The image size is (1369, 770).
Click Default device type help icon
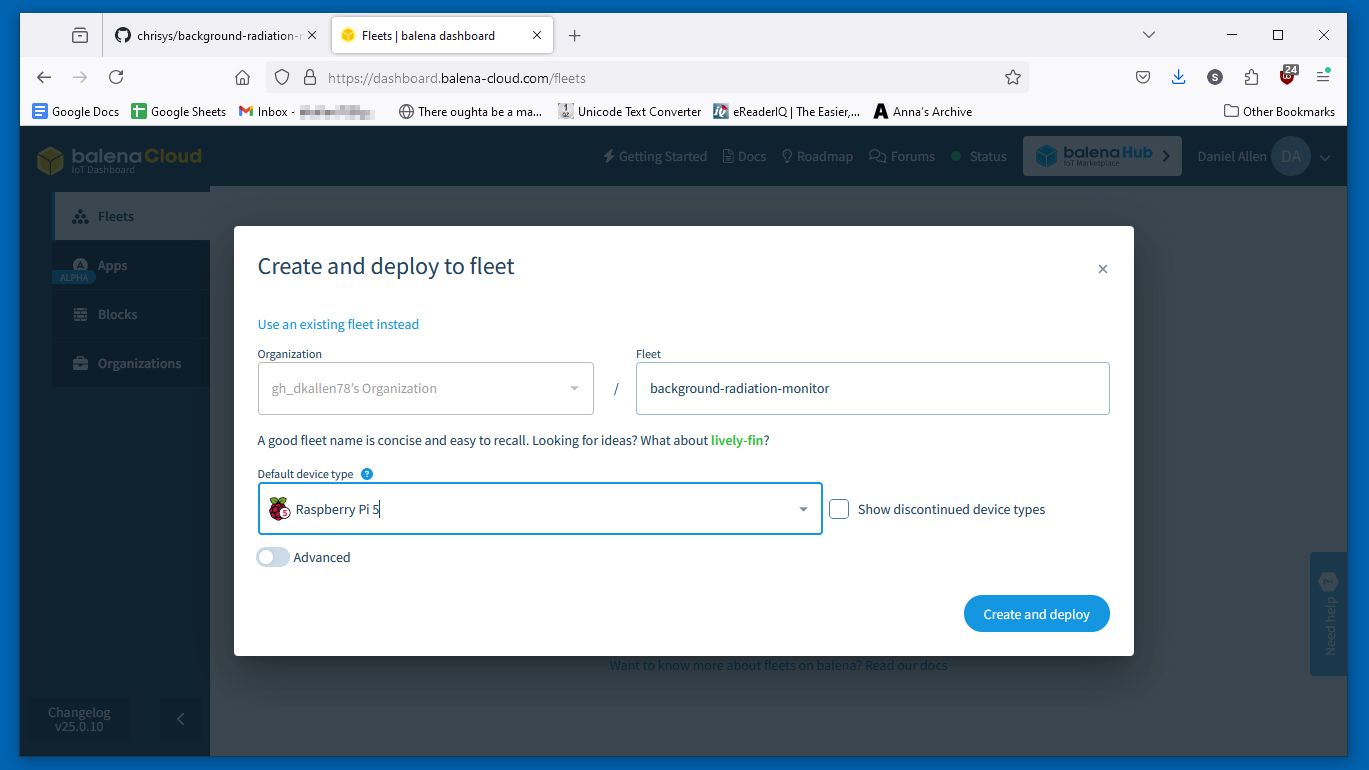pos(367,474)
